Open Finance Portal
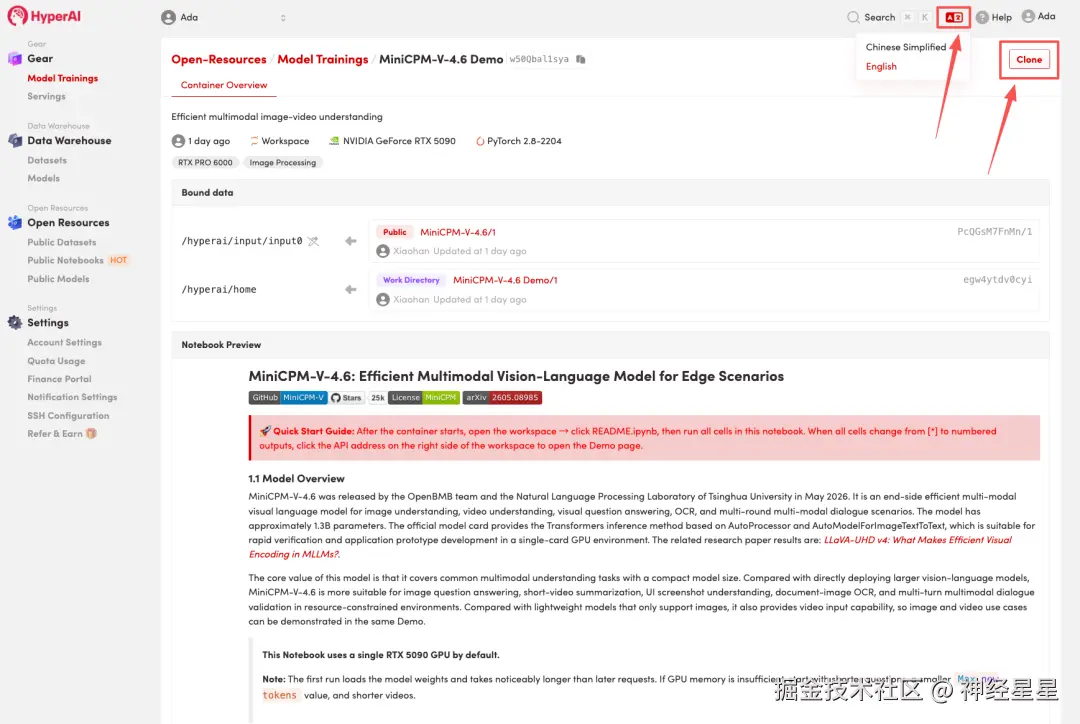Screen dimensions: 1080x724 pos(59,379)
